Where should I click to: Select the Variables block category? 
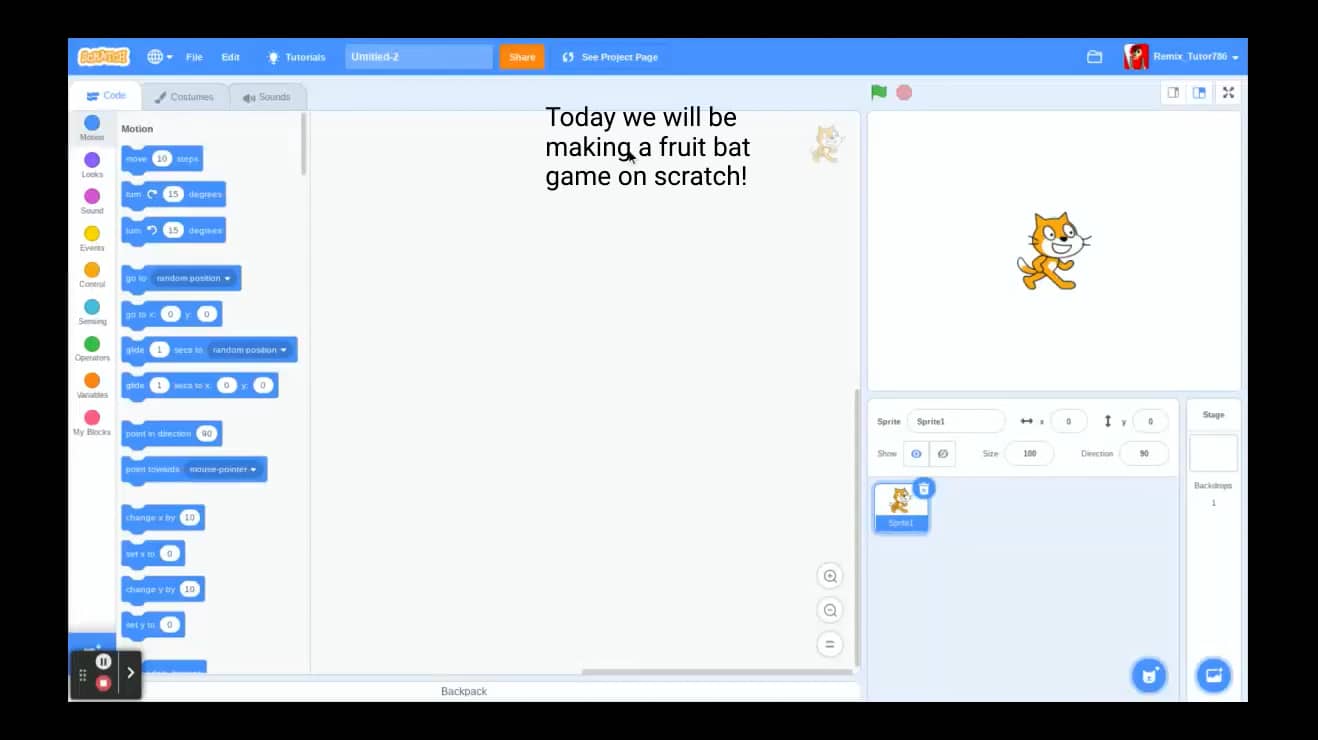(x=92, y=386)
